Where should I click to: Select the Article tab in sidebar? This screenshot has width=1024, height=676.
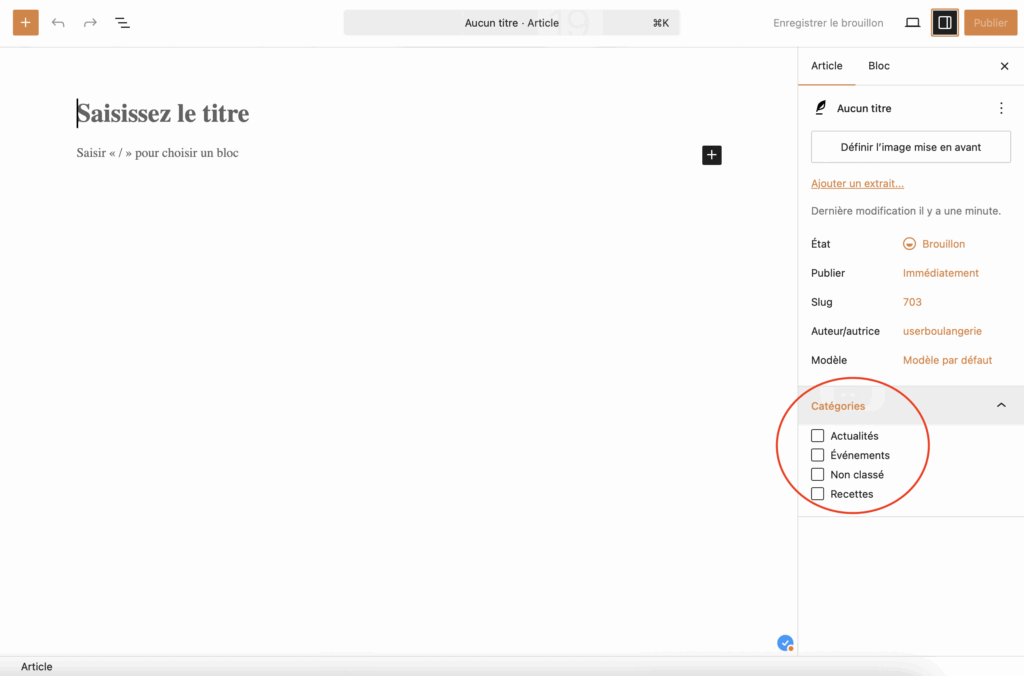click(826, 66)
